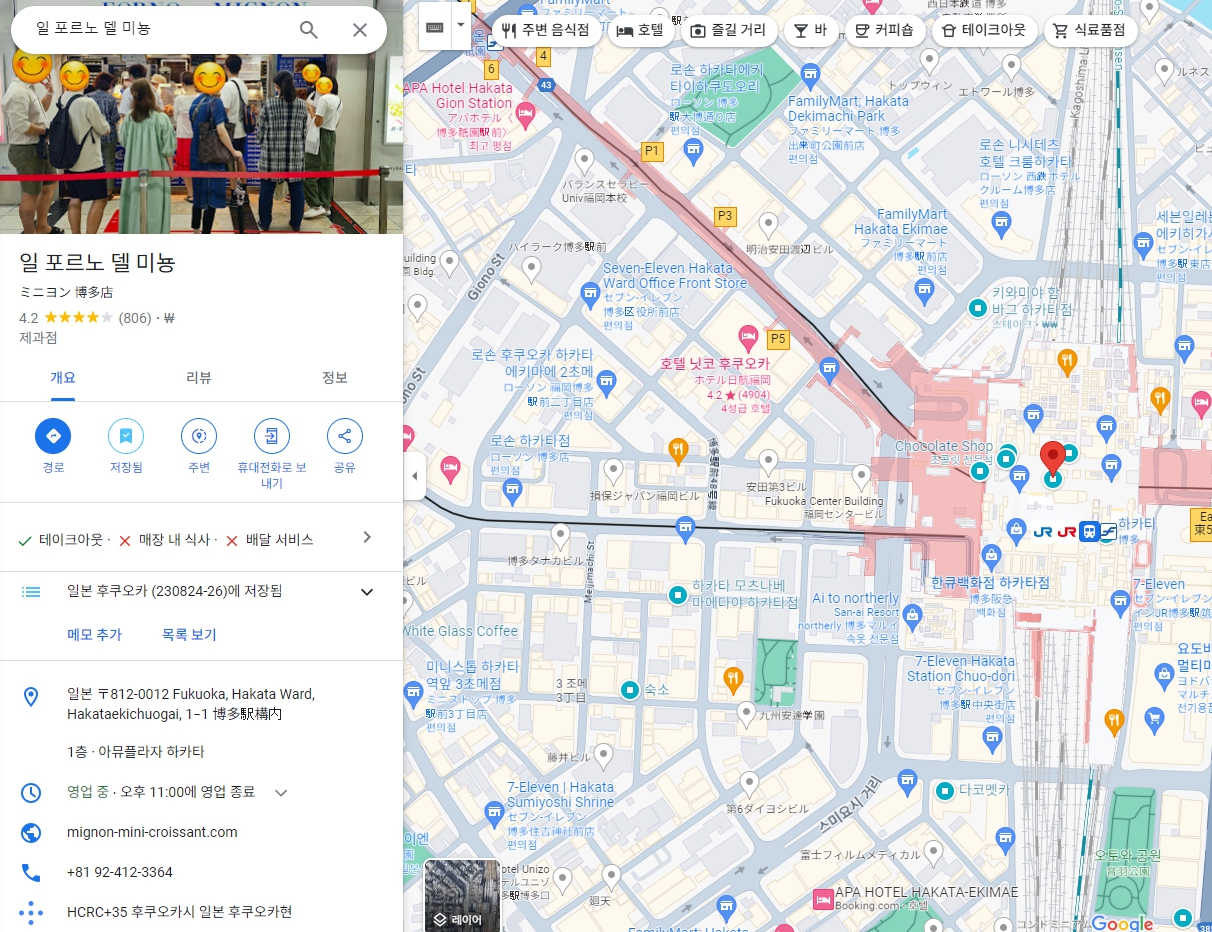Clear the search with the X icon
Screen dimensions: 1212x932
pos(360,30)
